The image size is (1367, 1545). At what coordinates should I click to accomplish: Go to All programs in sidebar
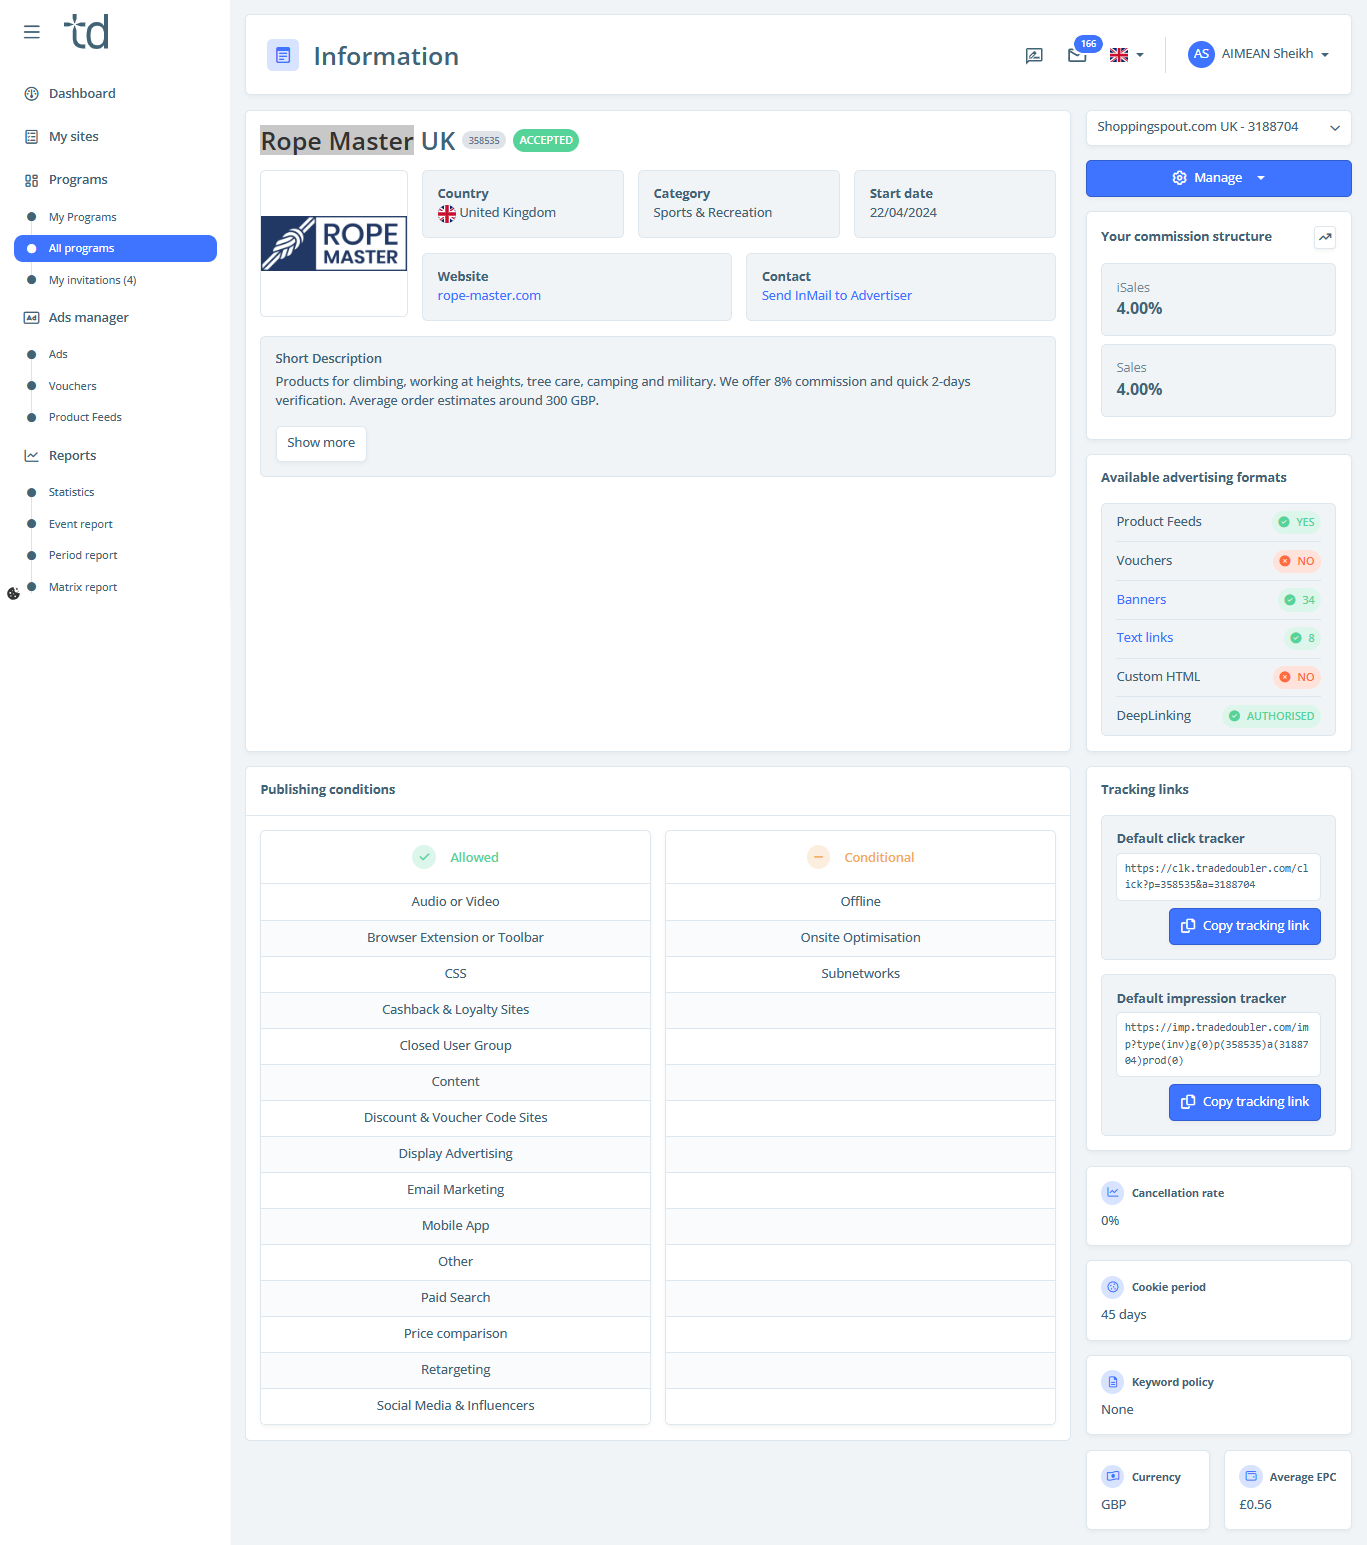(x=116, y=248)
